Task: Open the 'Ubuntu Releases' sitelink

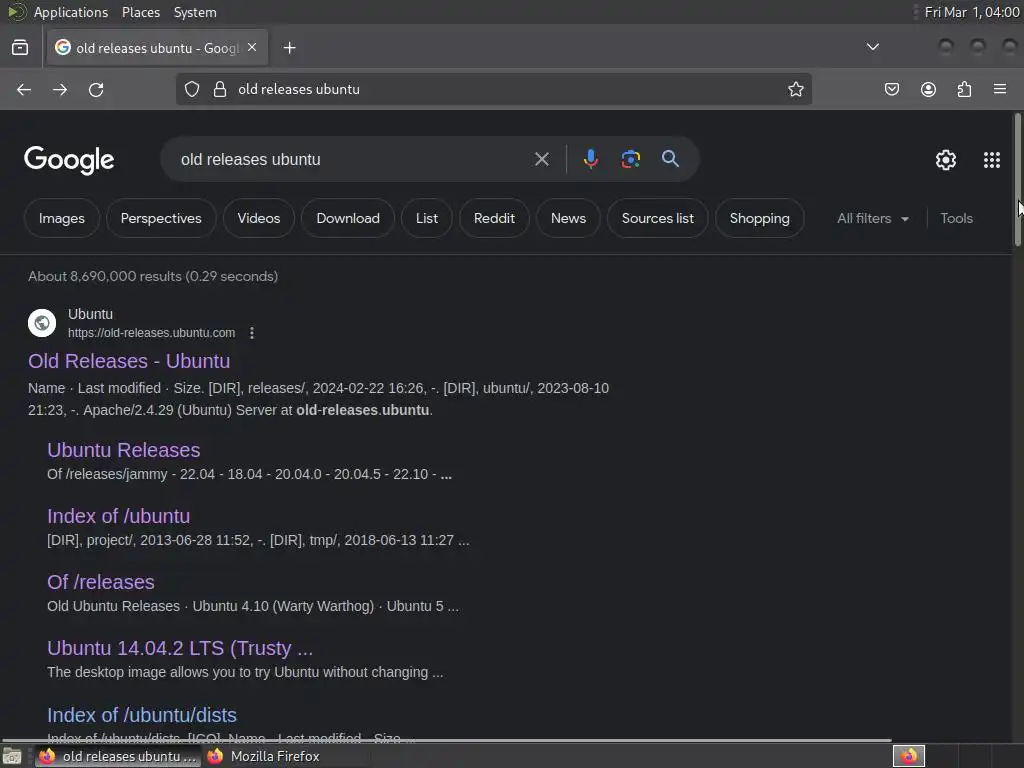Action: 123,450
